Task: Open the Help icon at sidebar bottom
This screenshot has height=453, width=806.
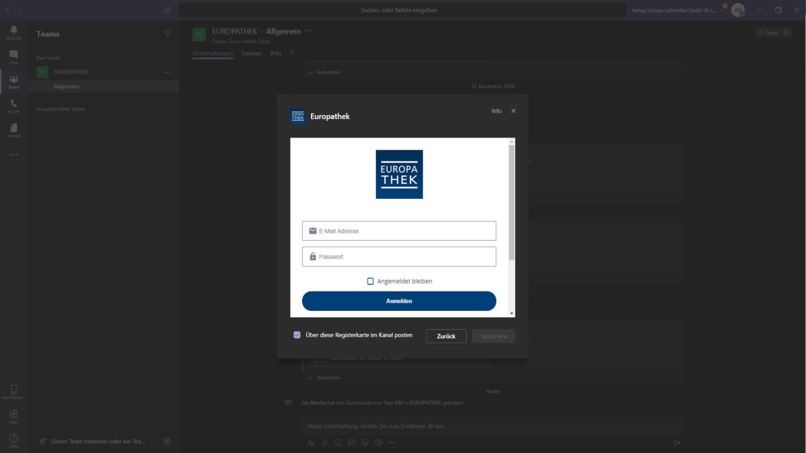Action: [x=14, y=440]
